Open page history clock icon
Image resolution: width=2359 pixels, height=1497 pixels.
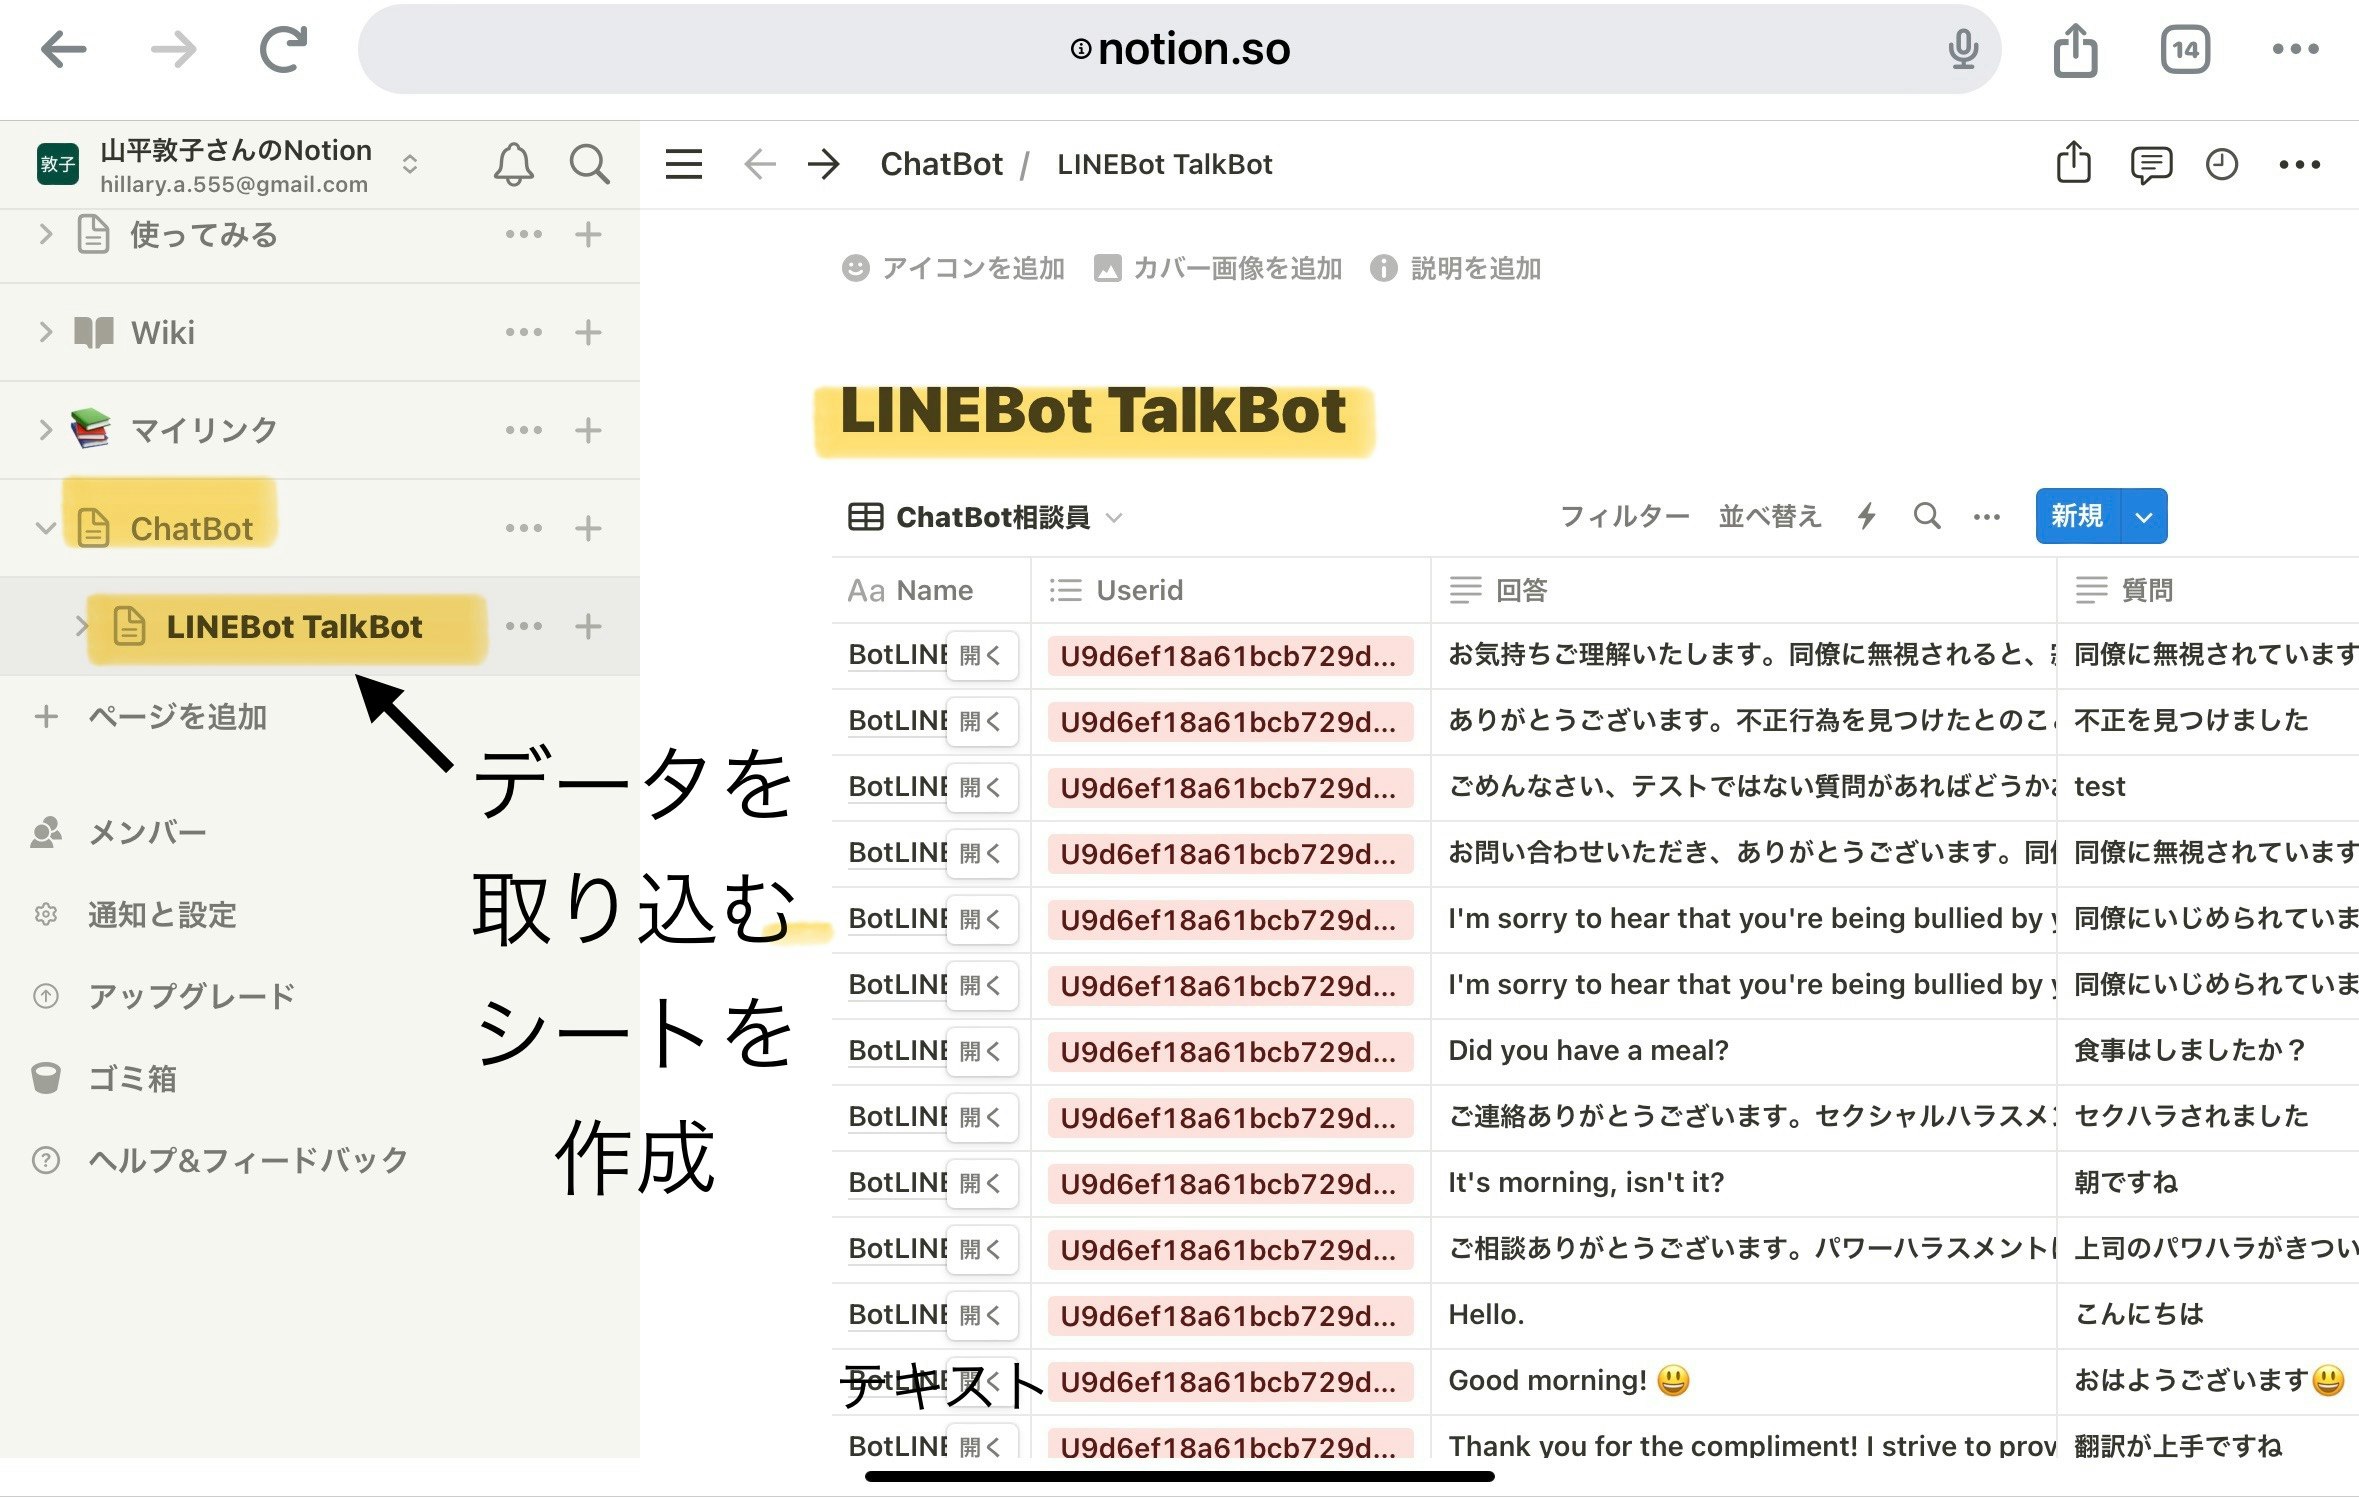(2221, 164)
